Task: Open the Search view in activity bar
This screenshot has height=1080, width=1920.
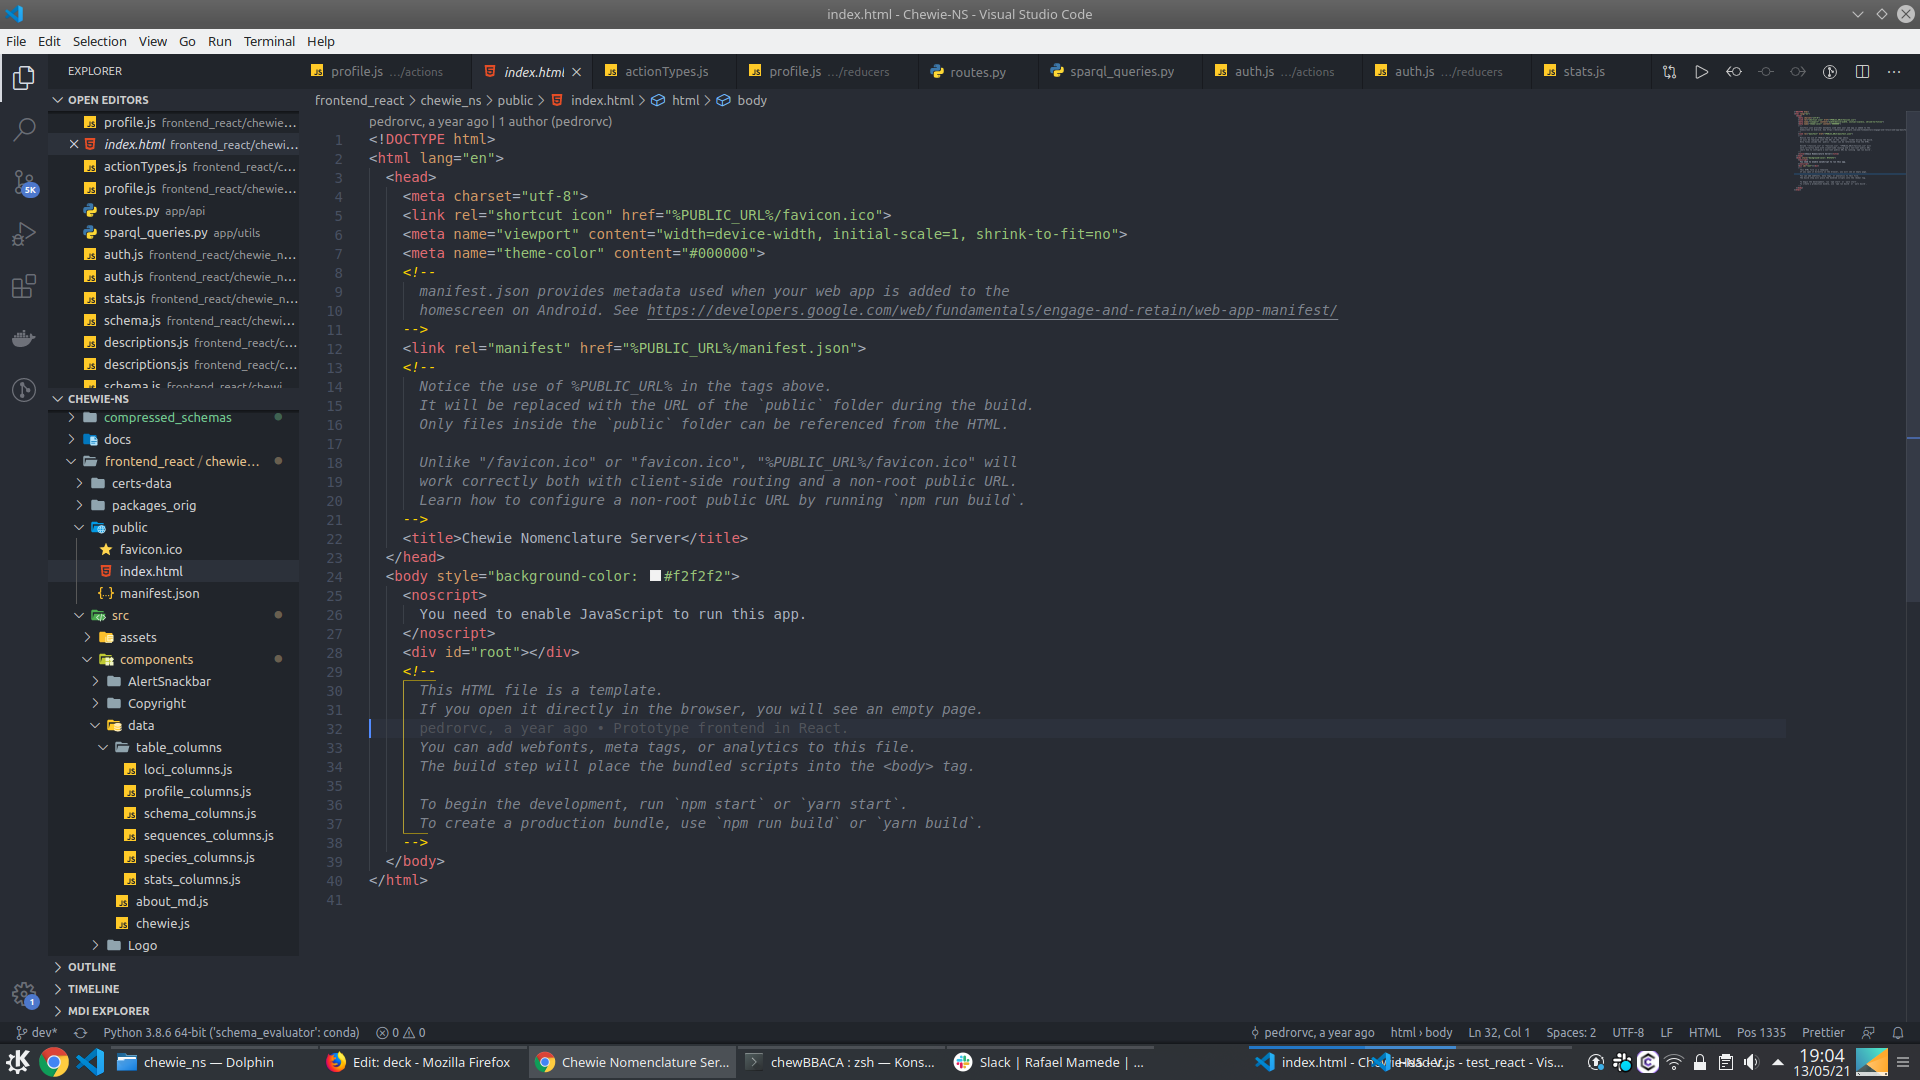Action: point(24,130)
